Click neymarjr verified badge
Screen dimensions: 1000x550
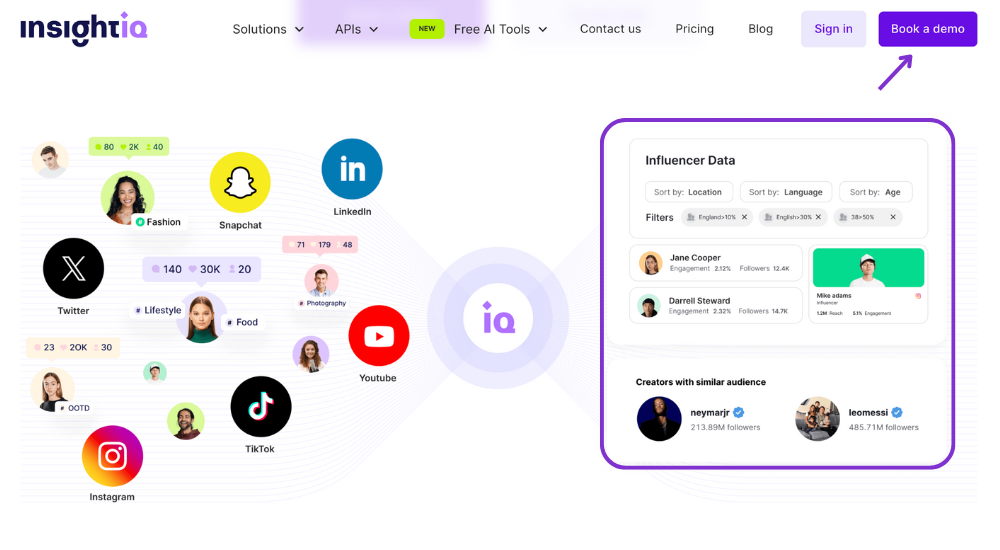tap(739, 412)
